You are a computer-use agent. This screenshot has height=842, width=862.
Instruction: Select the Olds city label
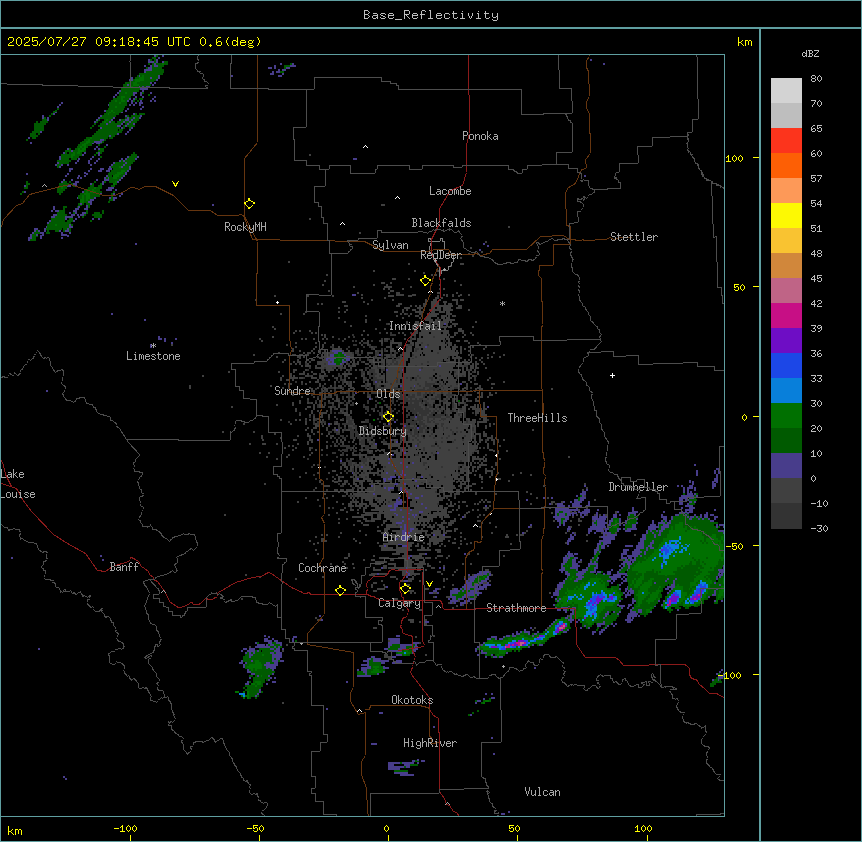pyautogui.click(x=388, y=394)
